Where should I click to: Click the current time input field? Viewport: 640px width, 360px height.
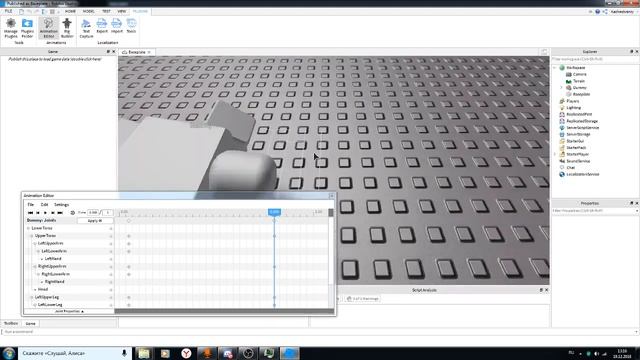point(93,213)
